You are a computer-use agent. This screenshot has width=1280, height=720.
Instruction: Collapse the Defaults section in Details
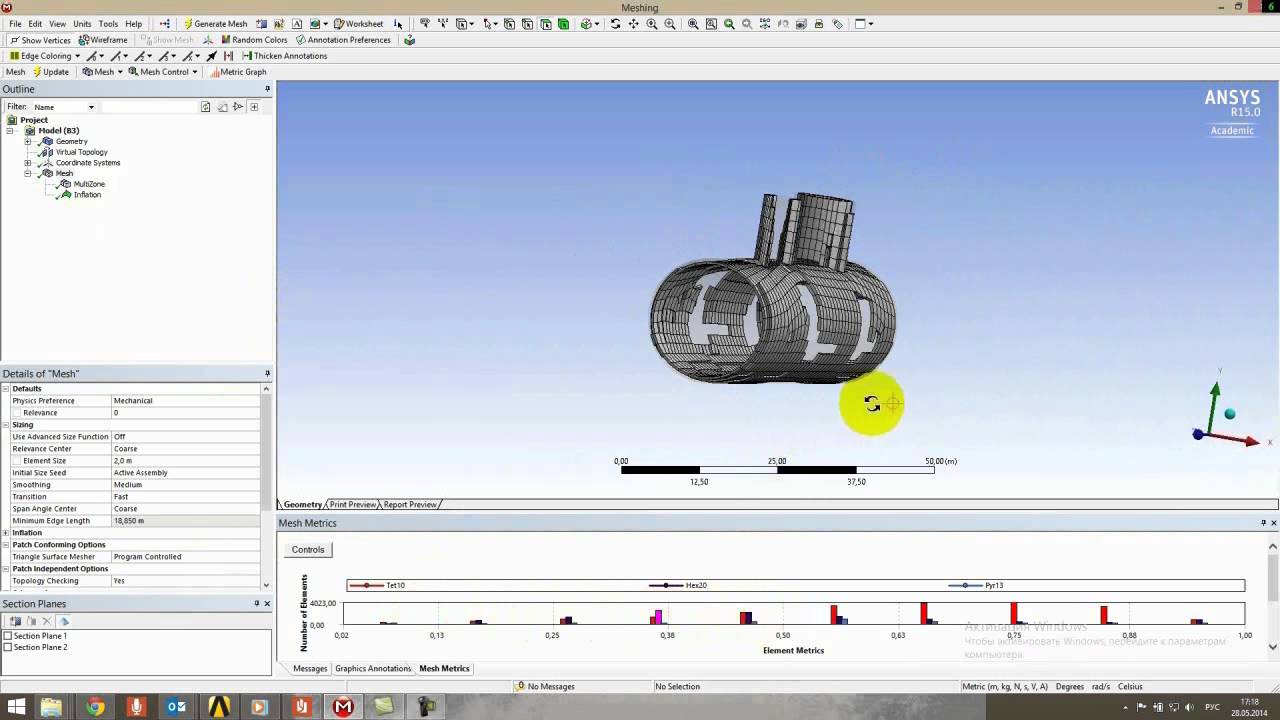point(5,389)
